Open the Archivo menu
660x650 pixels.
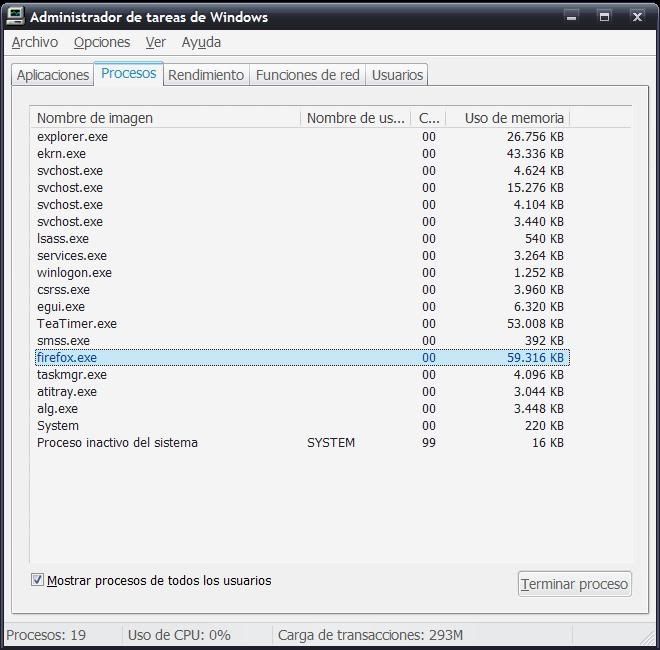[x=35, y=43]
